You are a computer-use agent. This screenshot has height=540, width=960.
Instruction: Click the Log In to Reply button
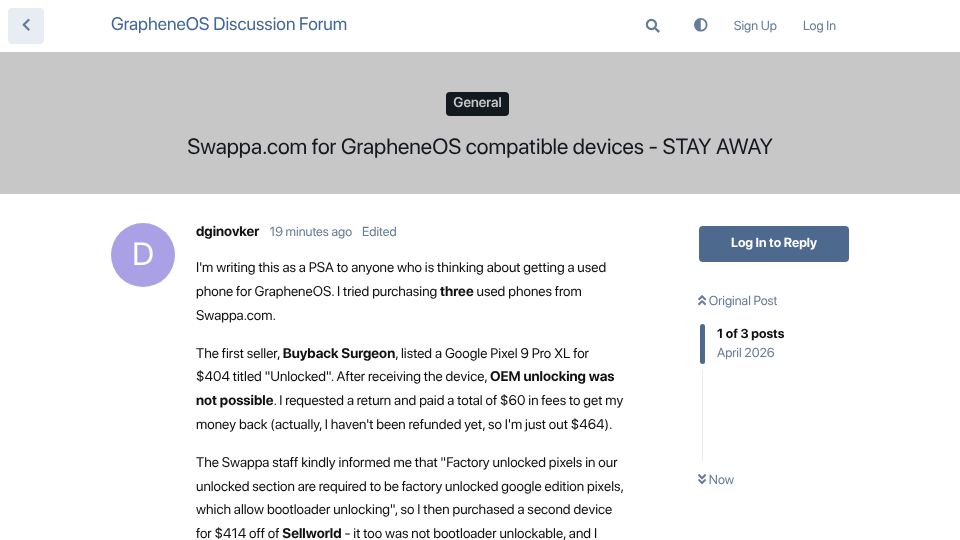pyautogui.click(x=773, y=244)
